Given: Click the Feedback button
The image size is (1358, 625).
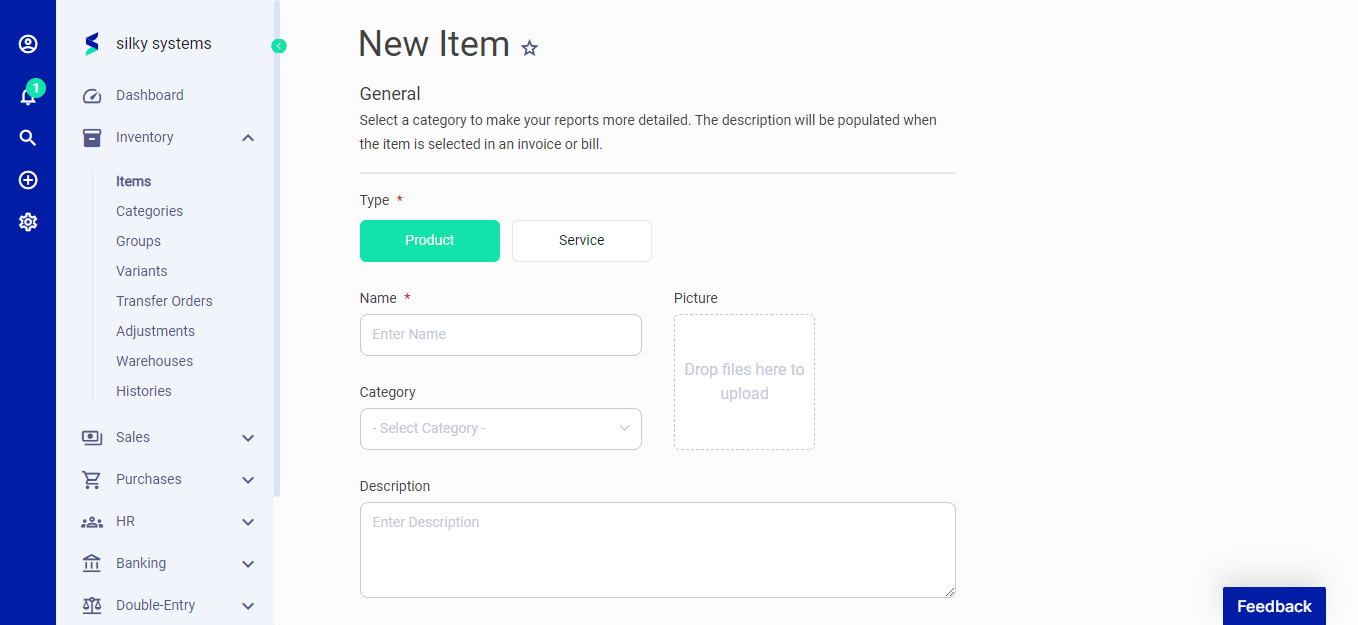Looking at the screenshot, I should [1274, 606].
